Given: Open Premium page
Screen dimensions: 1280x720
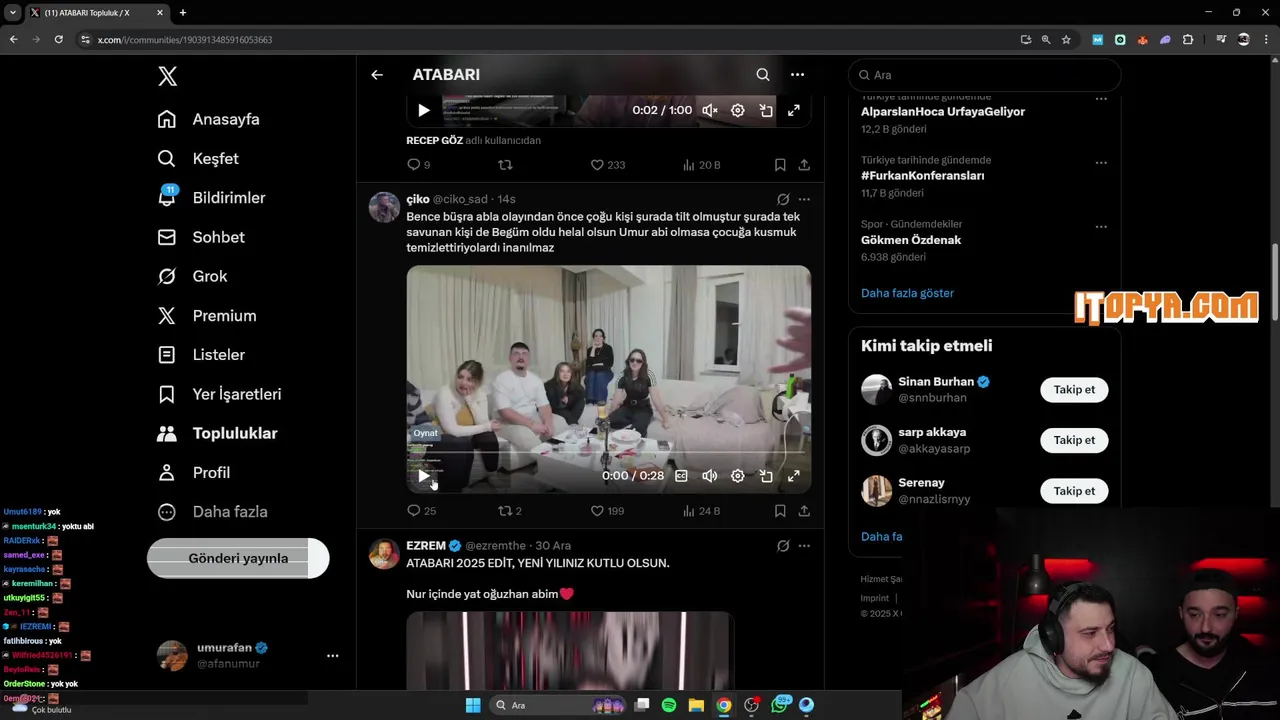Looking at the screenshot, I should 208,315.
